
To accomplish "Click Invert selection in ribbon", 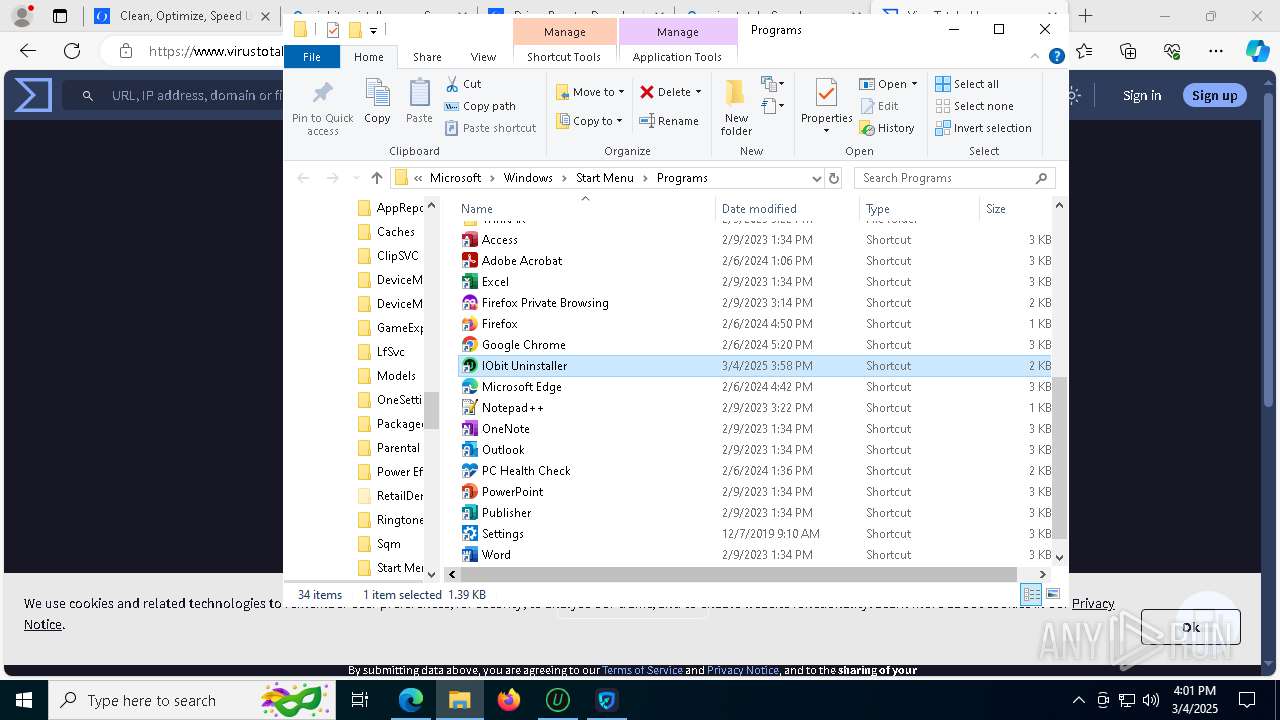I will click(983, 128).
